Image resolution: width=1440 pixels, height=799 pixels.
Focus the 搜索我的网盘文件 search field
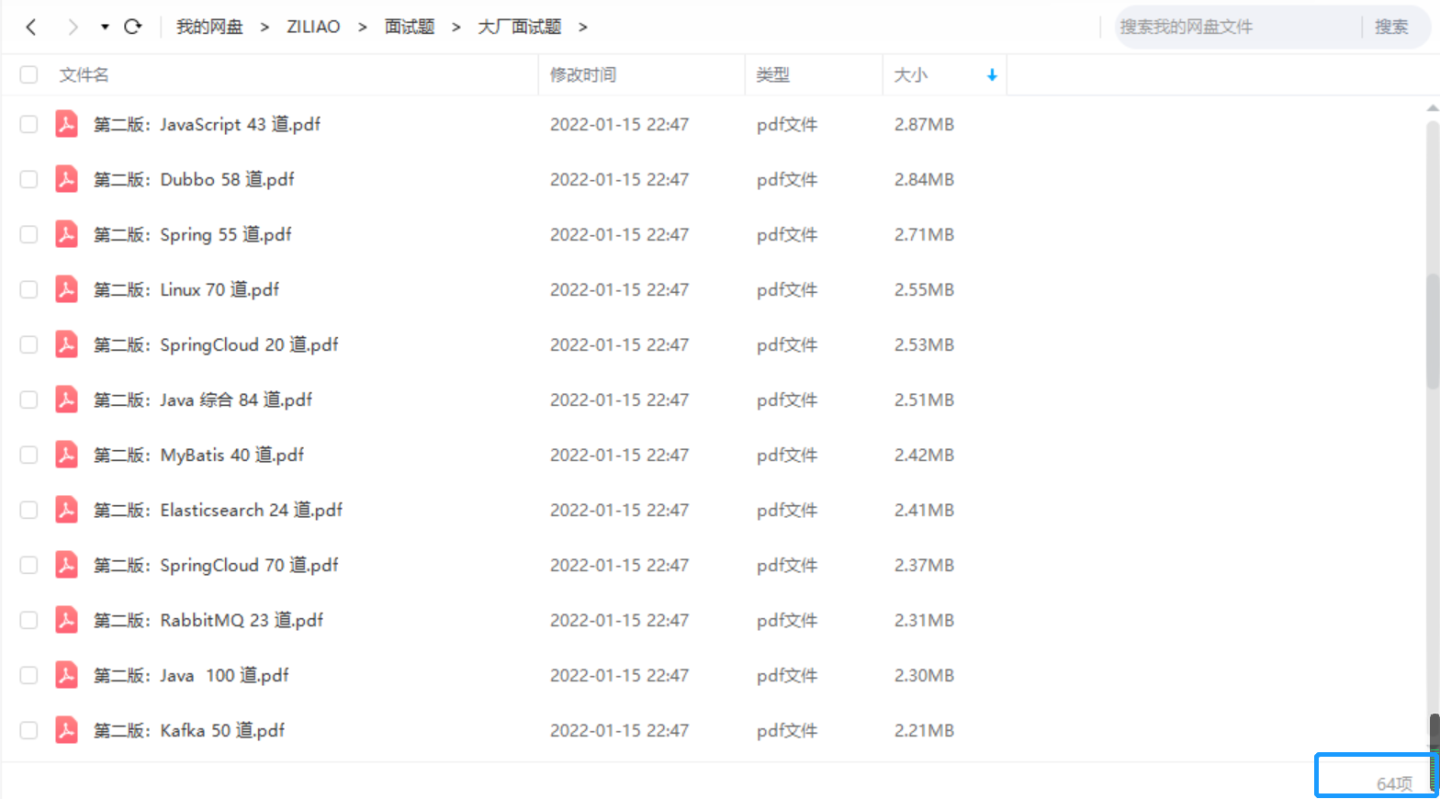click(1238, 27)
